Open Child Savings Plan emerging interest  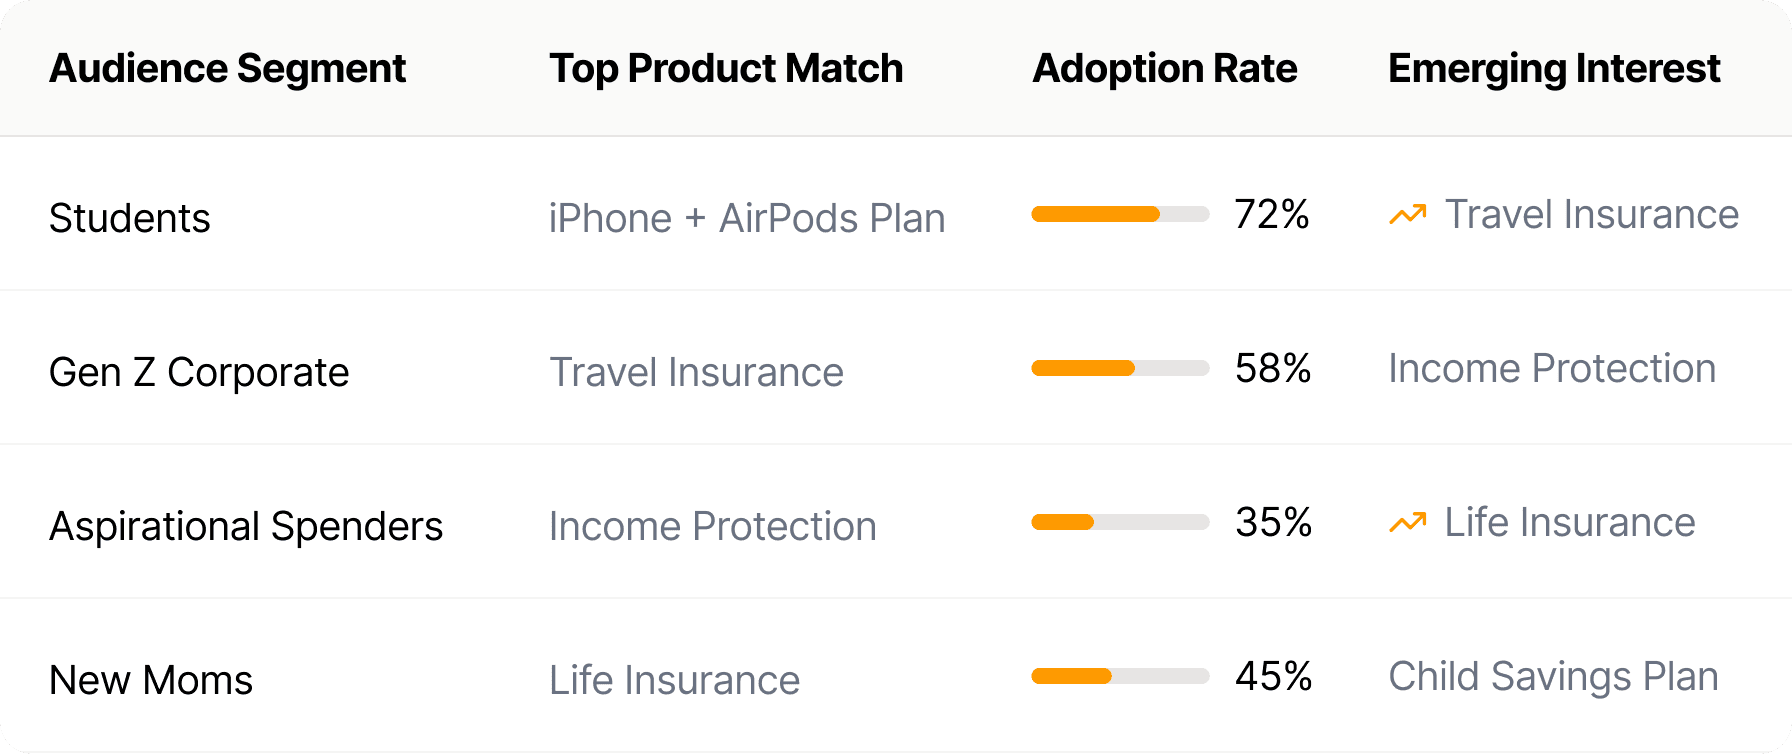1553,676
